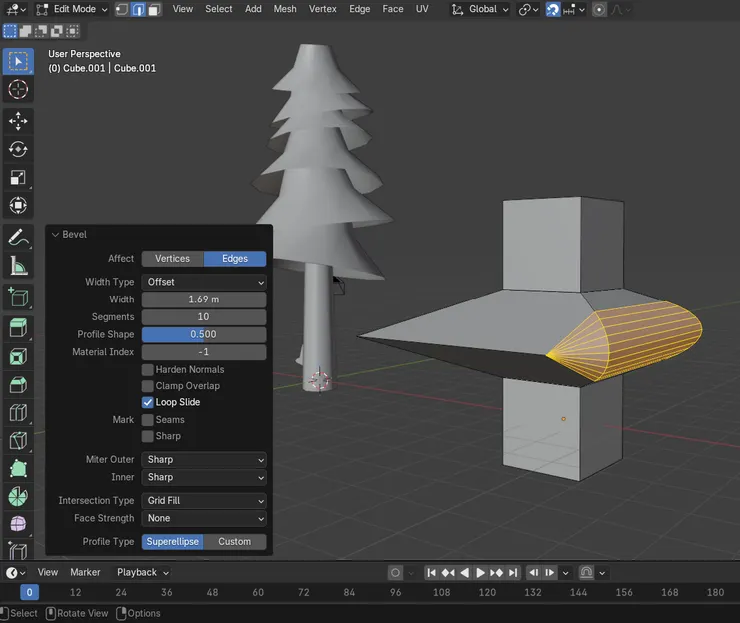Adjust the Profile Shape slider

coord(204,334)
